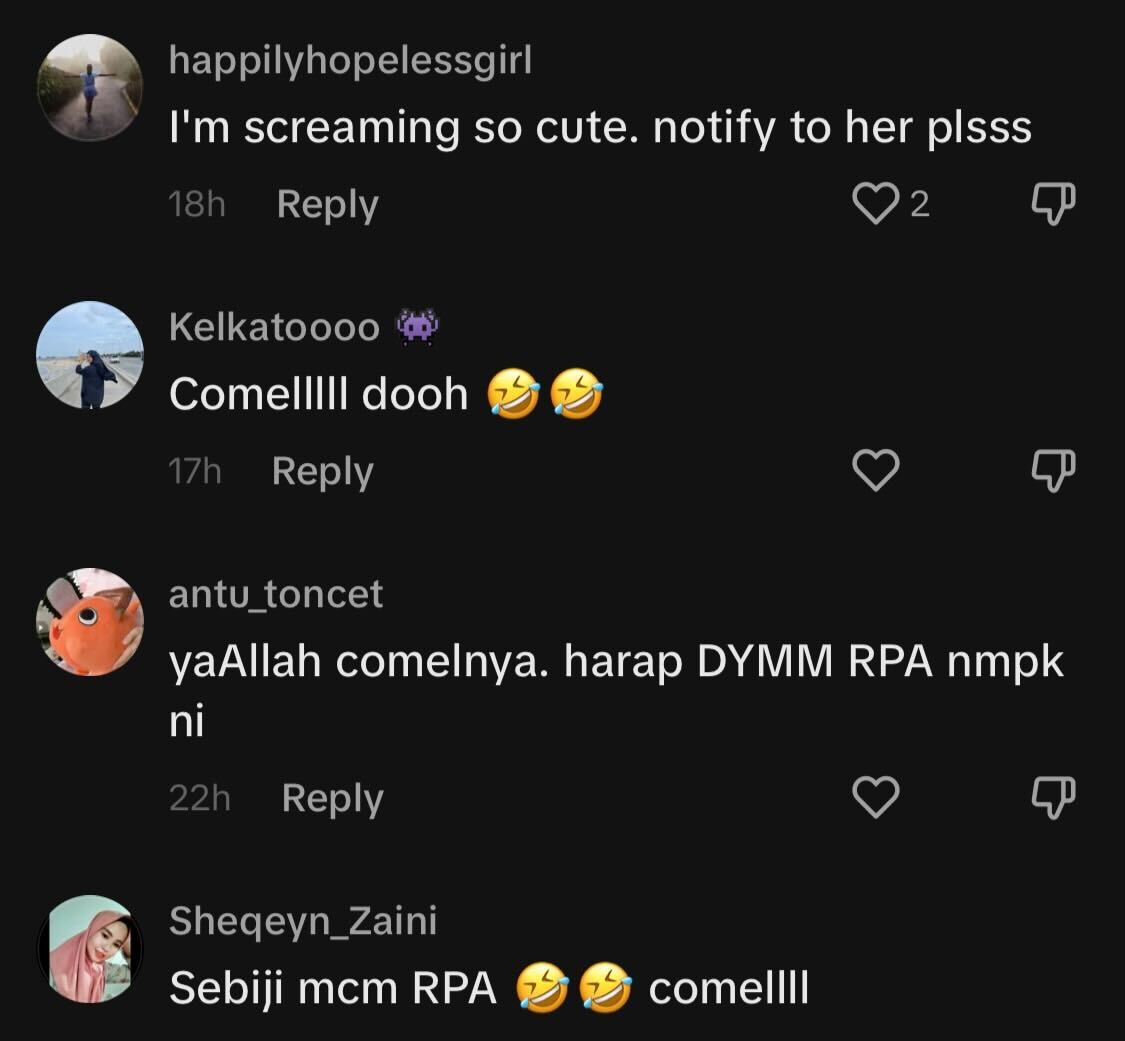Open Sheqeyn_Zaini's profile picture
1125x1041 pixels.
[90, 948]
